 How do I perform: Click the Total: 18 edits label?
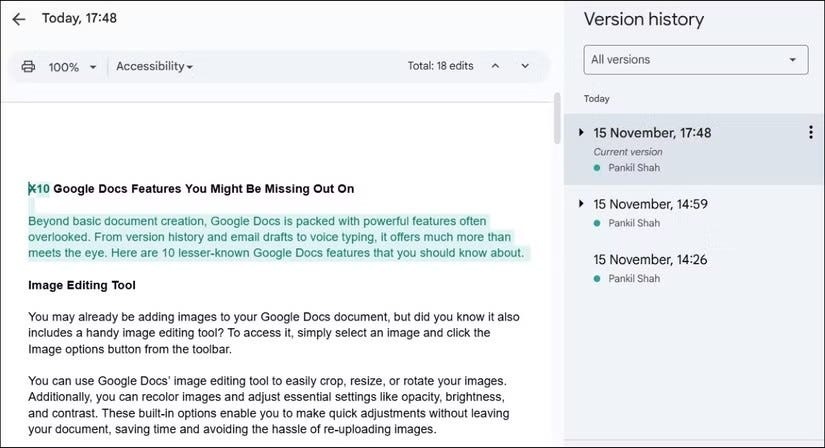[440, 66]
